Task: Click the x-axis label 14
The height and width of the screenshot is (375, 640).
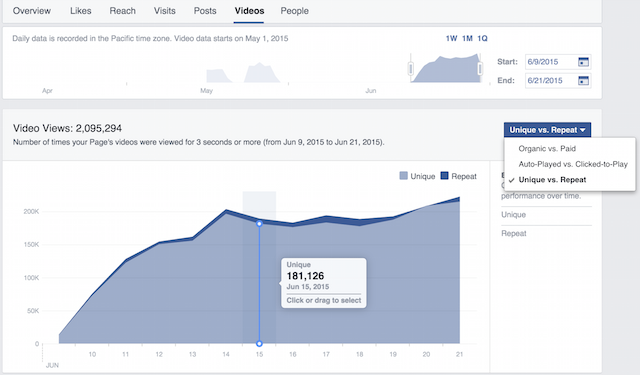Action: pyautogui.click(x=226, y=354)
